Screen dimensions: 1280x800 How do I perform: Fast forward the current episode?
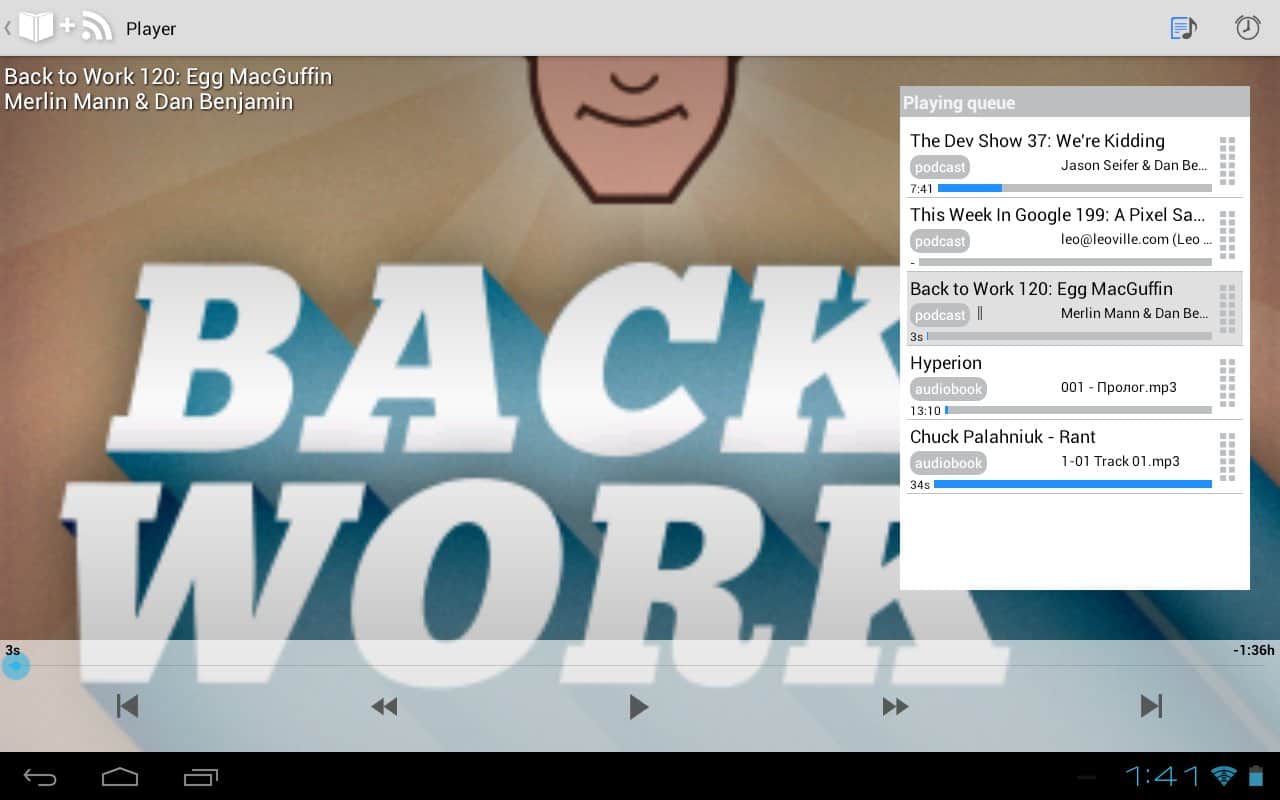895,707
